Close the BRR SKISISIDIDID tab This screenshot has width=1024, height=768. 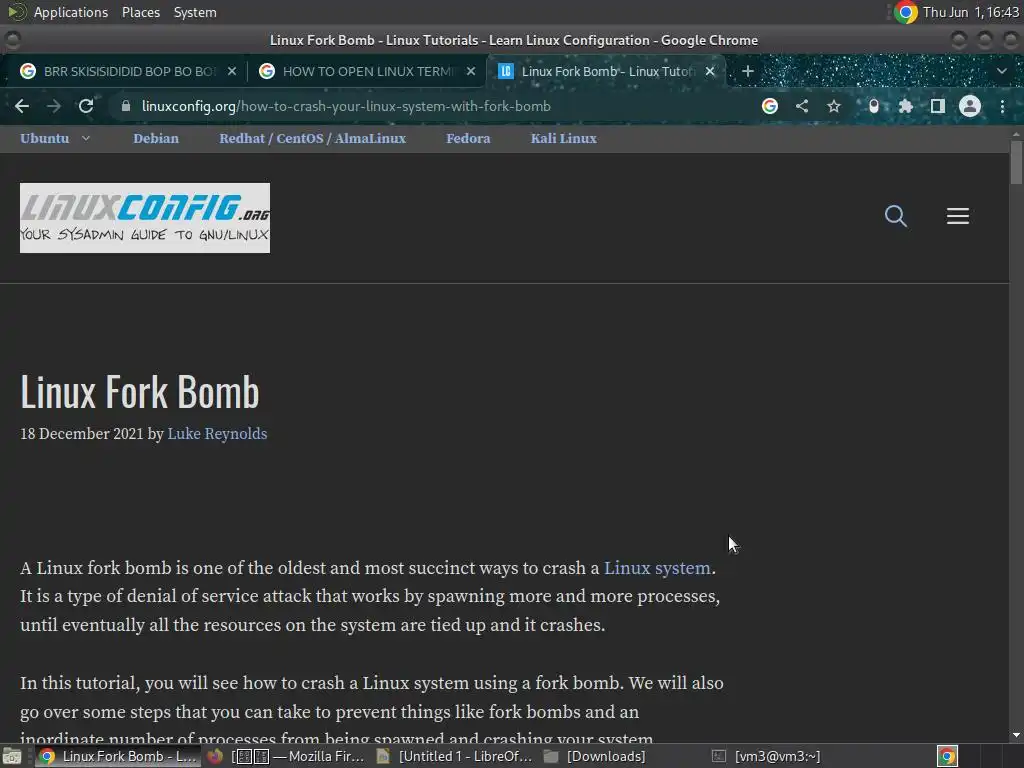tap(232, 71)
